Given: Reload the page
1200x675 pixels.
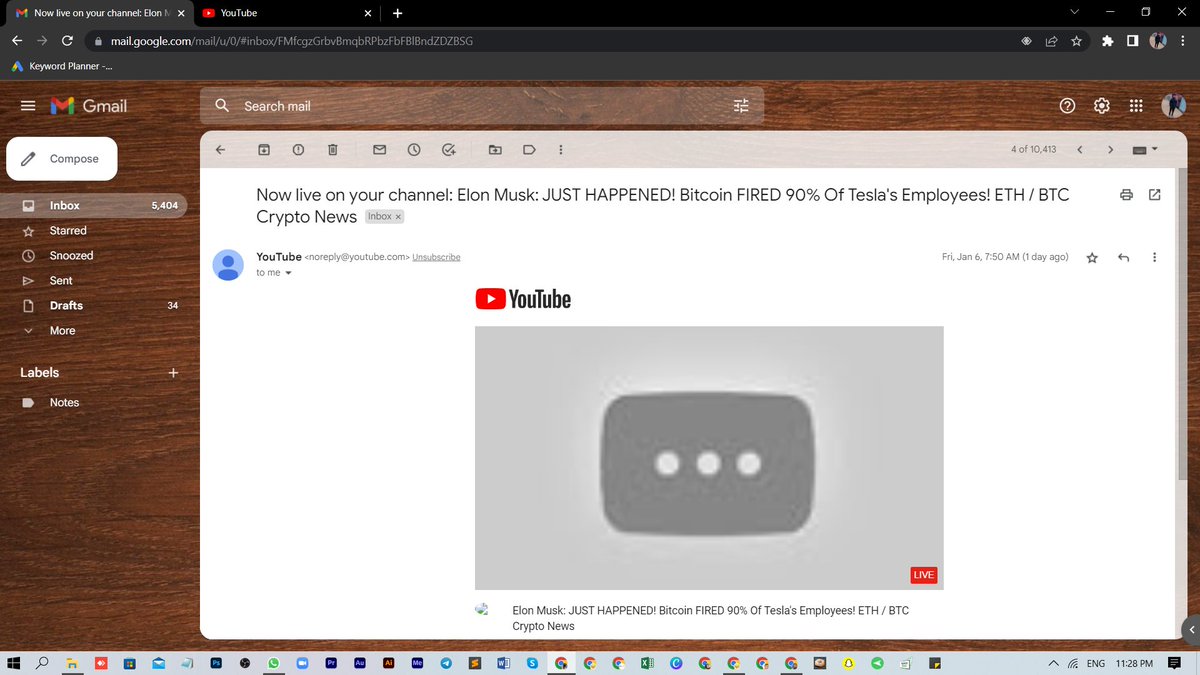Looking at the screenshot, I should 67,41.
